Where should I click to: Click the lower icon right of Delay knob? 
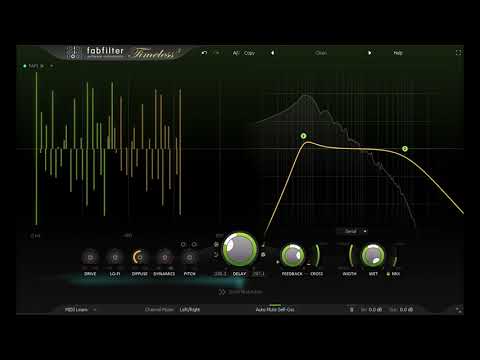[263, 255]
